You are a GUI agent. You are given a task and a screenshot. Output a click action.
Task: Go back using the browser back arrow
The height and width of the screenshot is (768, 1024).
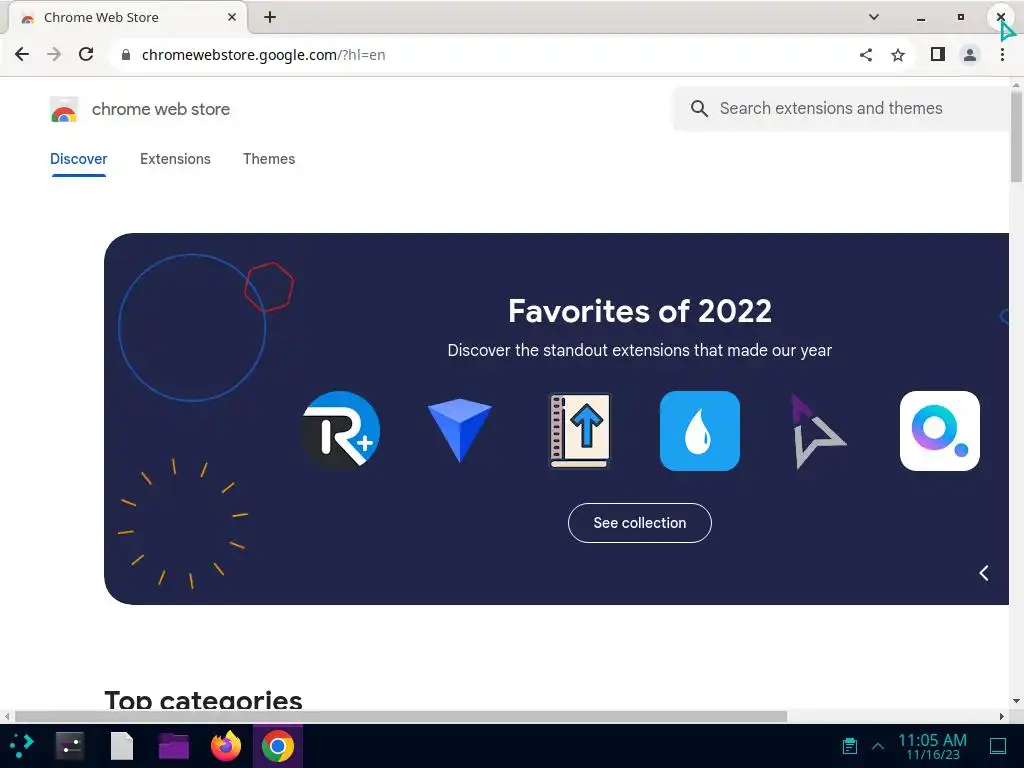click(22, 54)
